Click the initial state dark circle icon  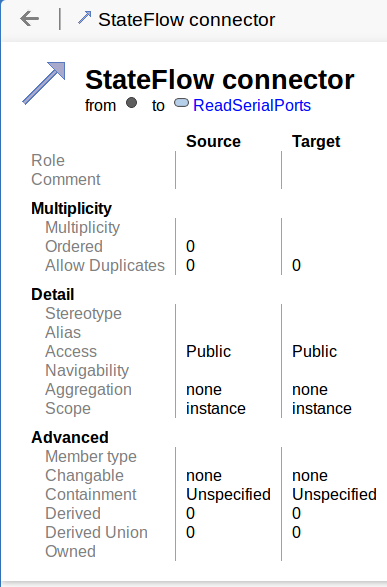point(131,103)
